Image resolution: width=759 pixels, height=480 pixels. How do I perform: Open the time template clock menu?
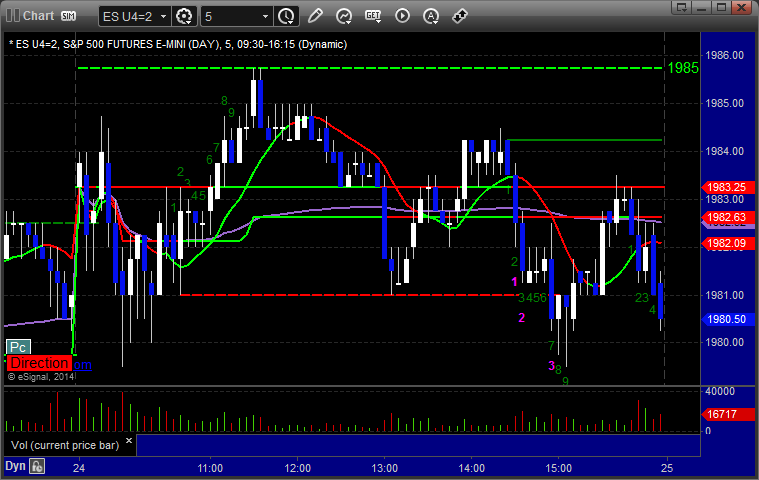click(286, 16)
